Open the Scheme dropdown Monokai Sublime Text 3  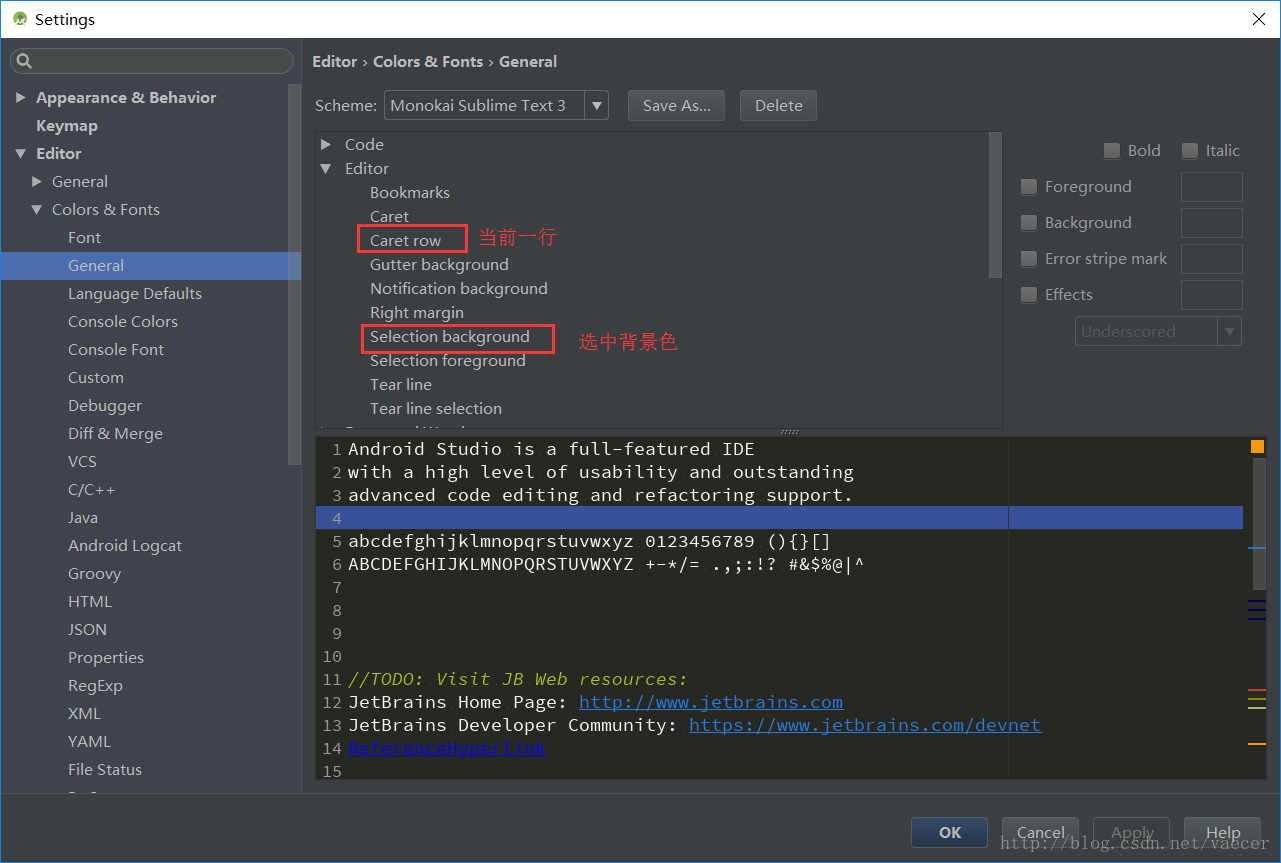pyautogui.click(x=496, y=105)
